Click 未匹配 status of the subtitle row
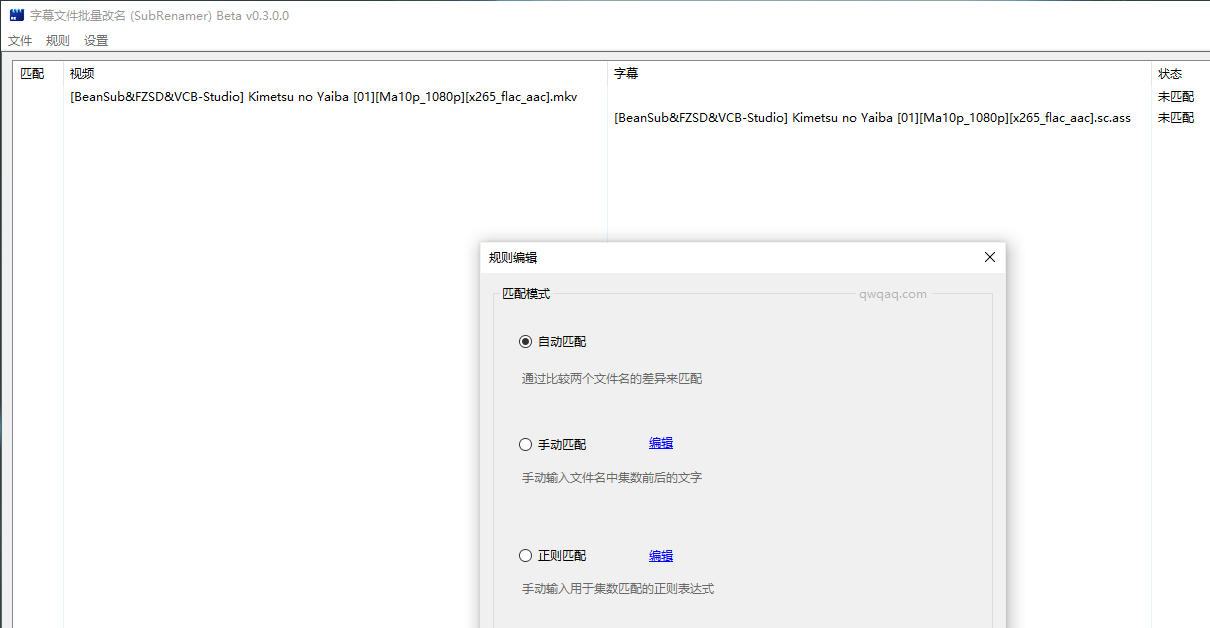 (1175, 118)
